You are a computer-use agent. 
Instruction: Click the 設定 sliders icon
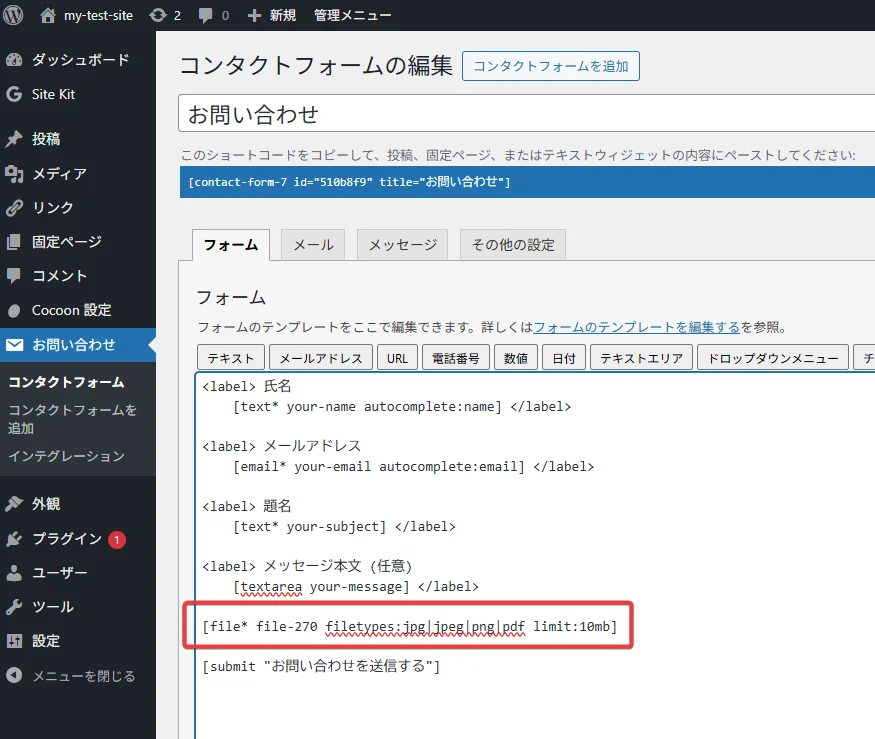click(14, 641)
